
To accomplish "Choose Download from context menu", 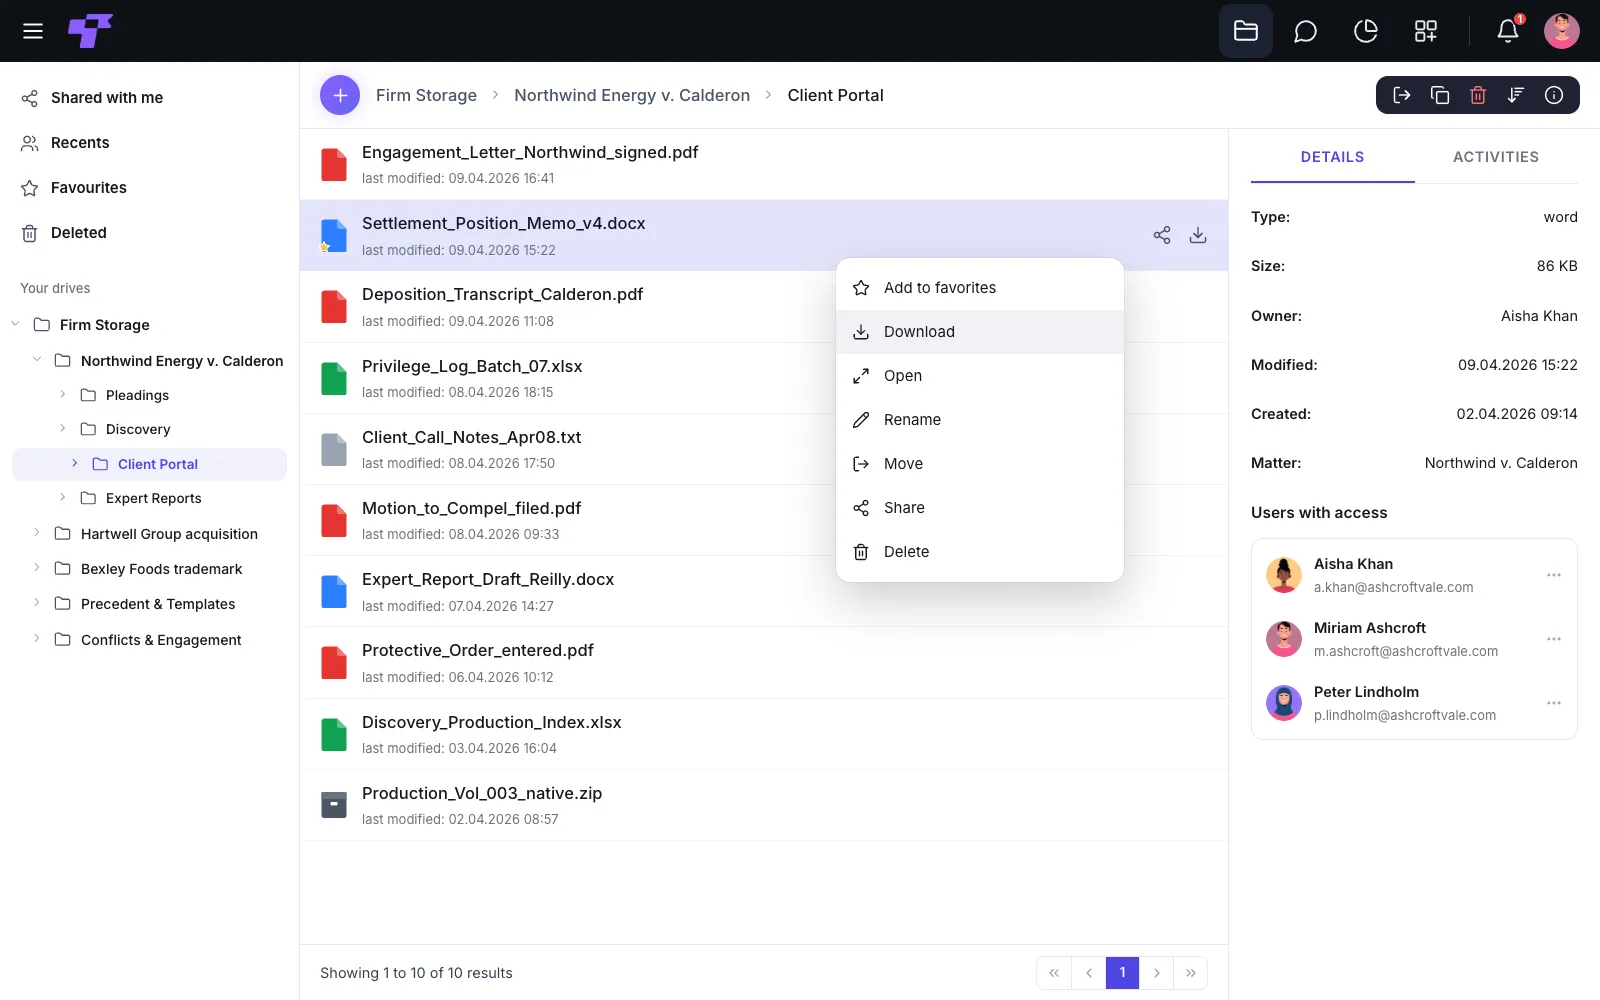I will point(980,332).
